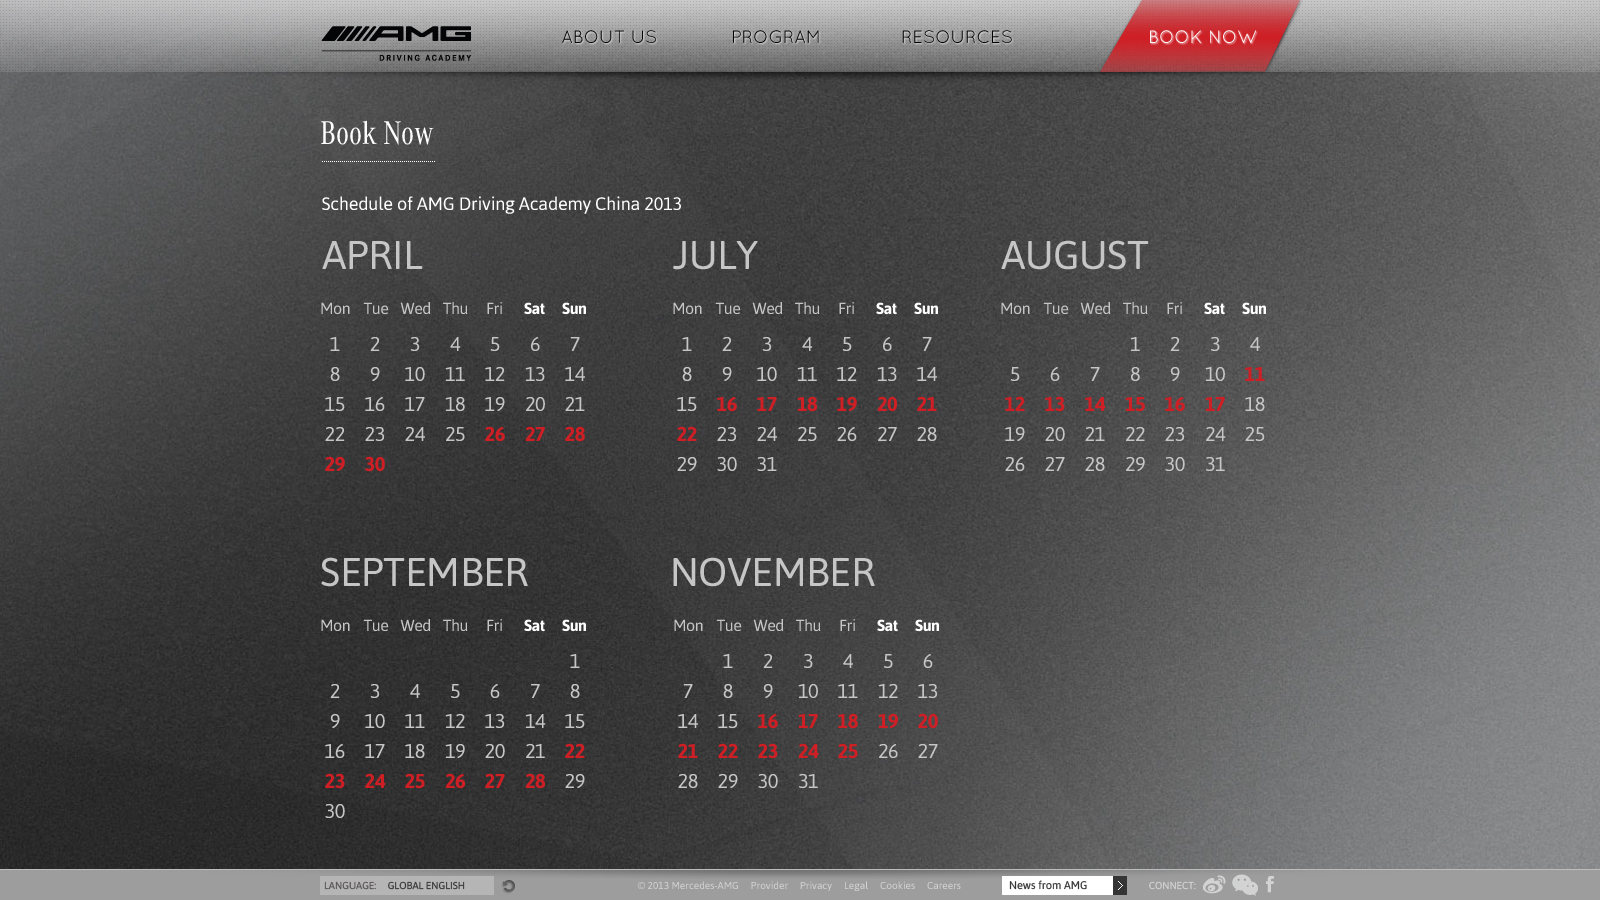
Task: Click the language refresh arrow icon
Action: [x=508, y=886]
